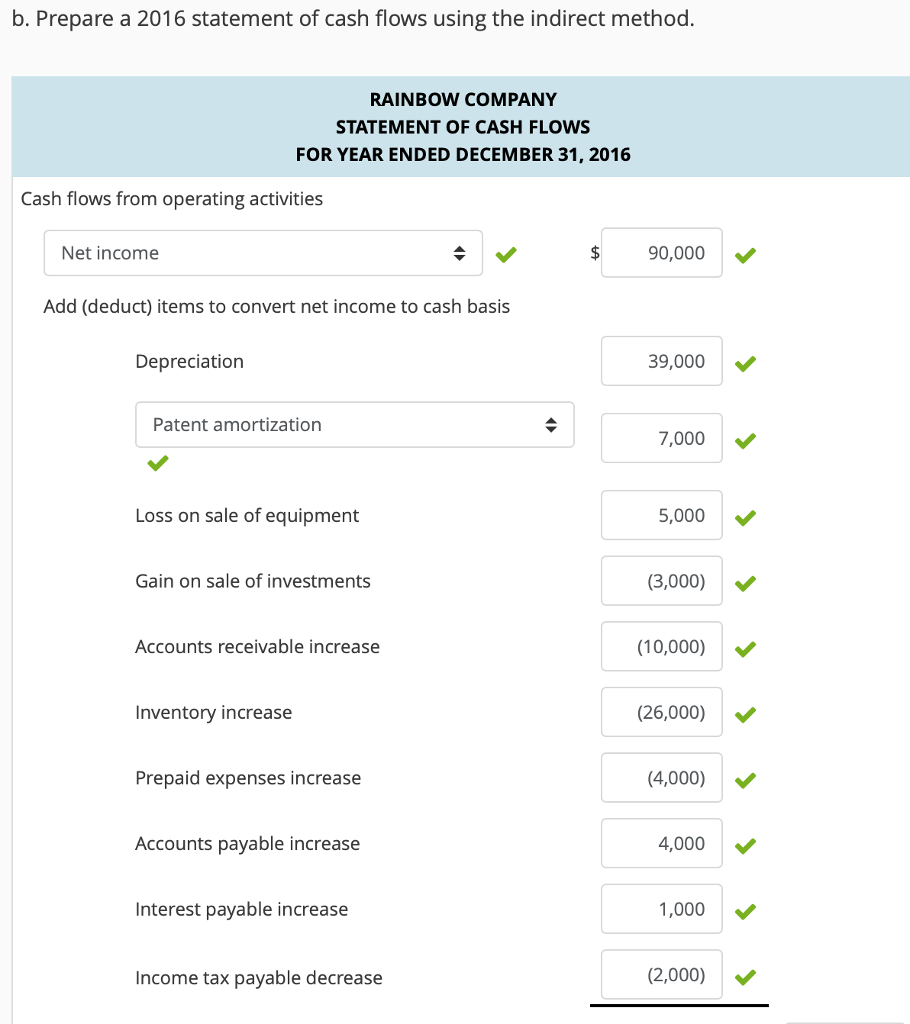Click the 'Income tax payable decrease' label
910x1024 pixels.
pos(259,978)
